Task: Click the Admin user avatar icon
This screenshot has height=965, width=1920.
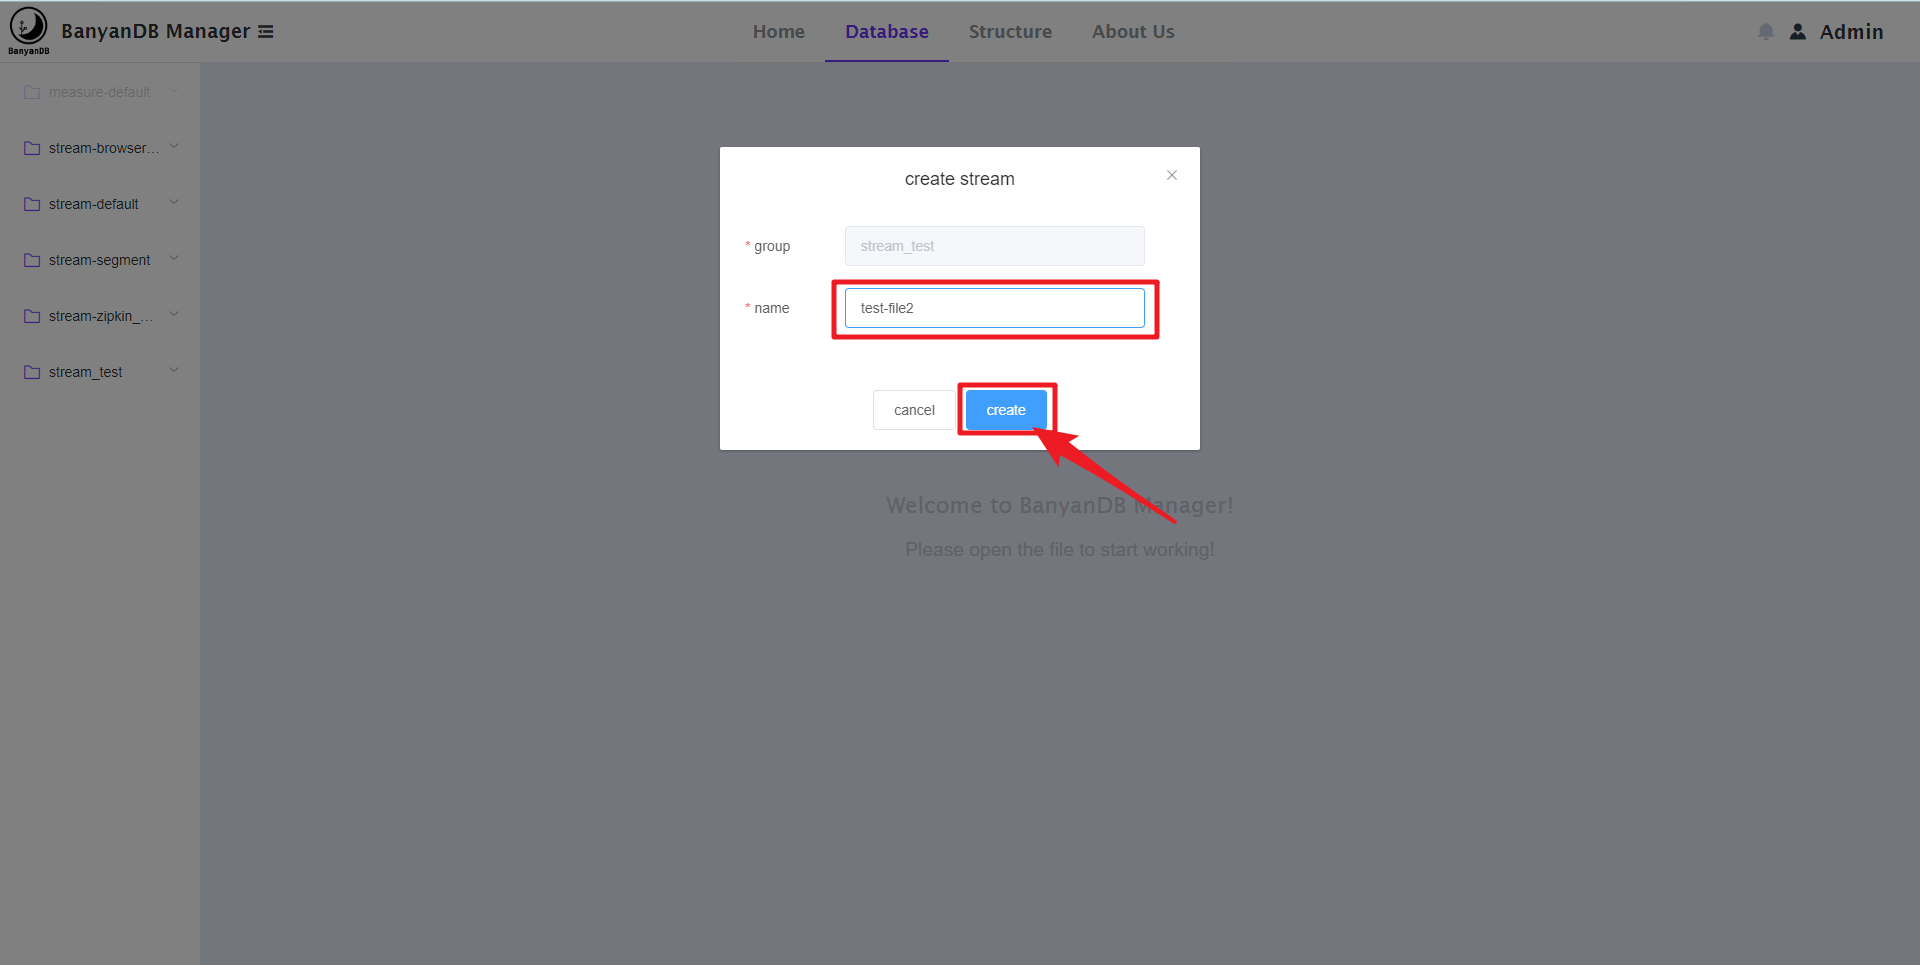Action: pos(1798,32)
